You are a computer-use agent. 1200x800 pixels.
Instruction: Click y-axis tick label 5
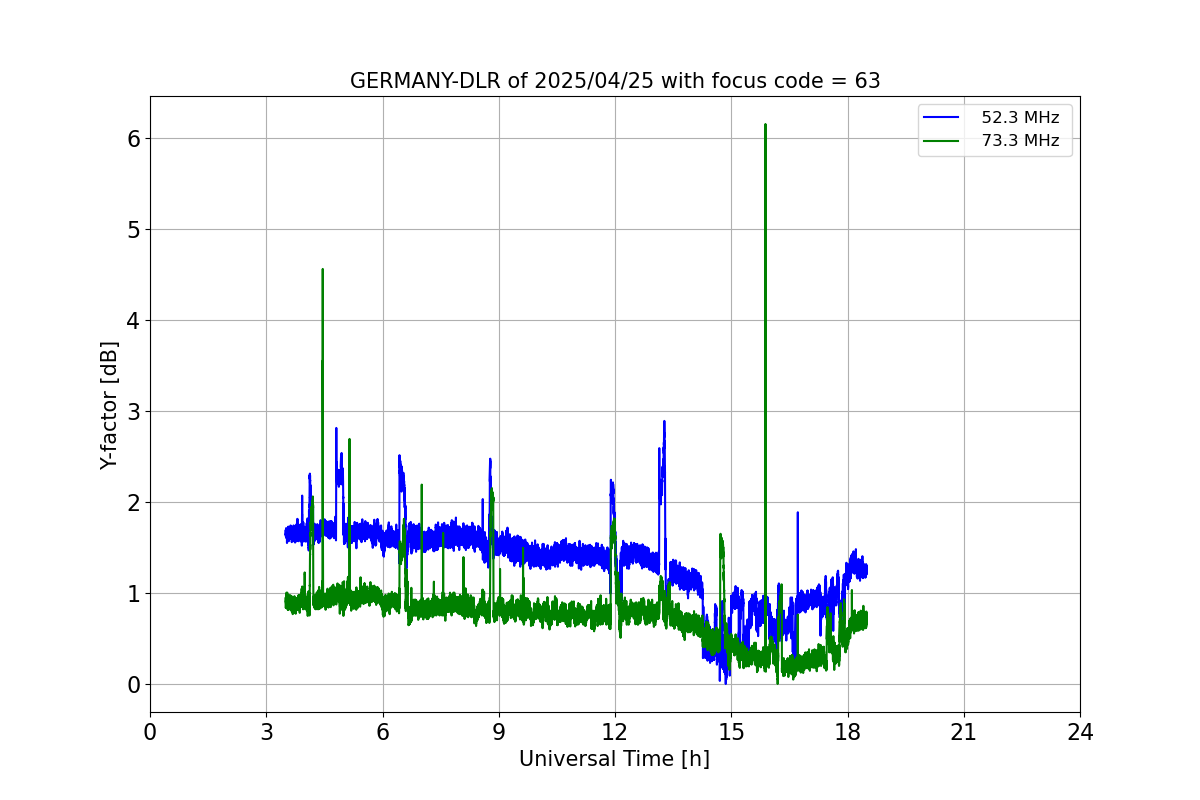coord(133,230)
